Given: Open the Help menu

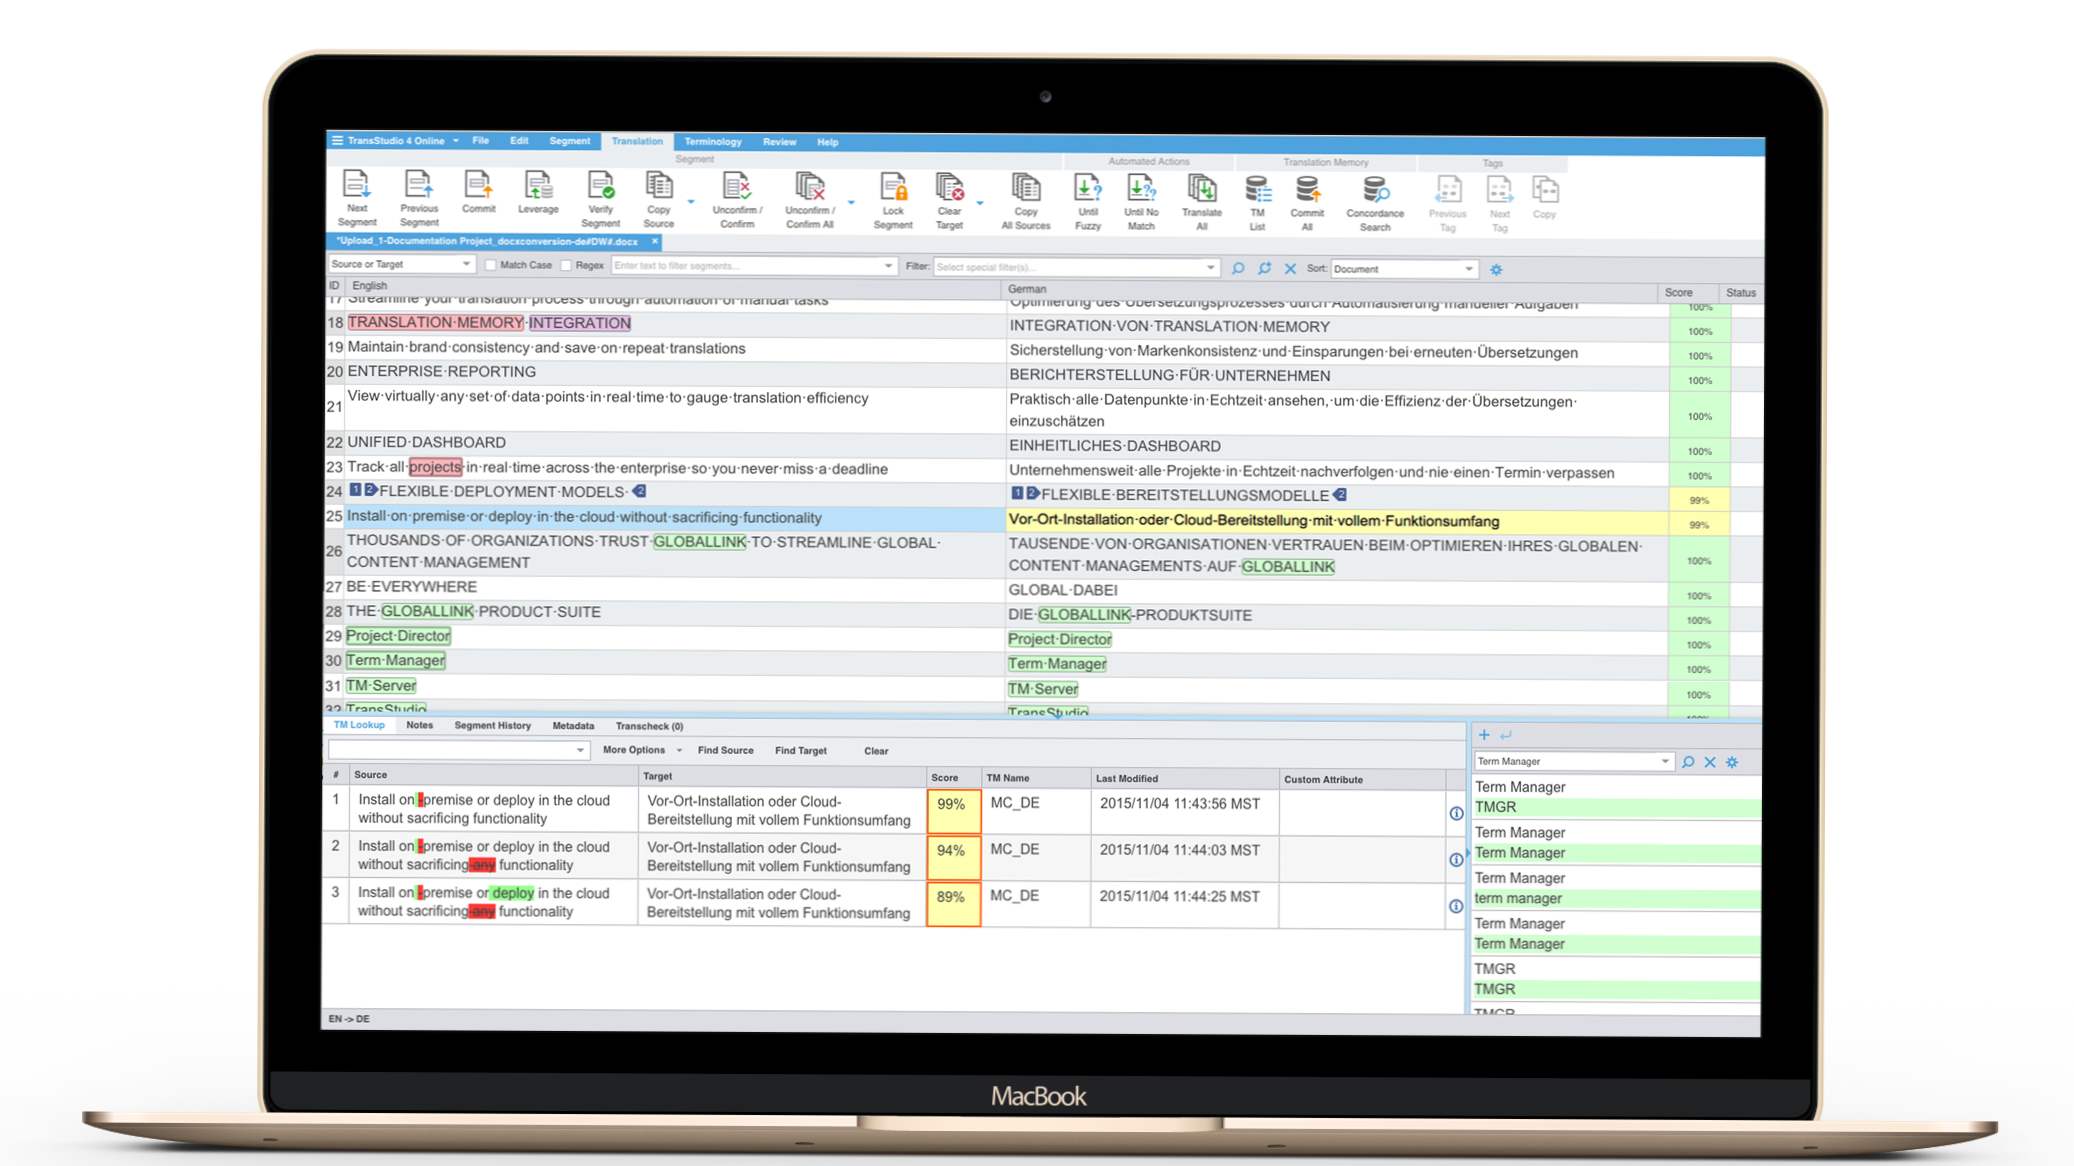Looking at the screenshot, I should (827, 142).
